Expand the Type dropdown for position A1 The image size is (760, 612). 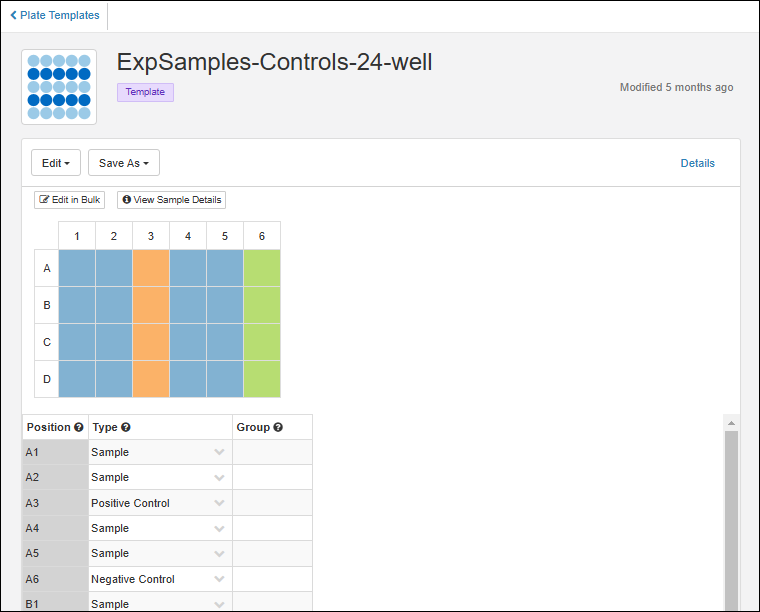(x=219, y=453)
